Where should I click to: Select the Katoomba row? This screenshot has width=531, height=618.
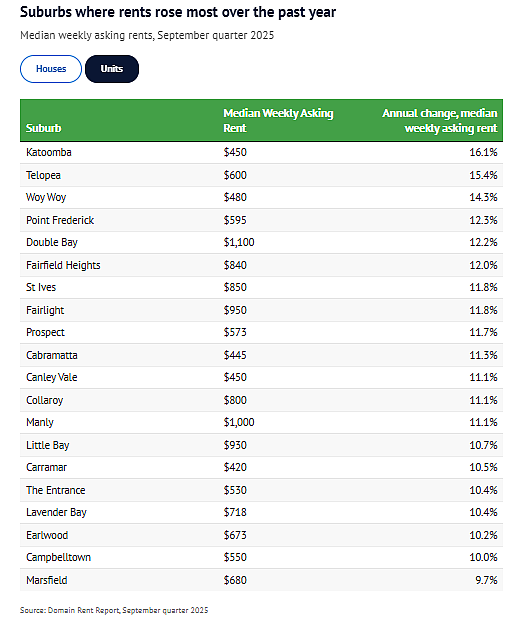coord(261,153)
